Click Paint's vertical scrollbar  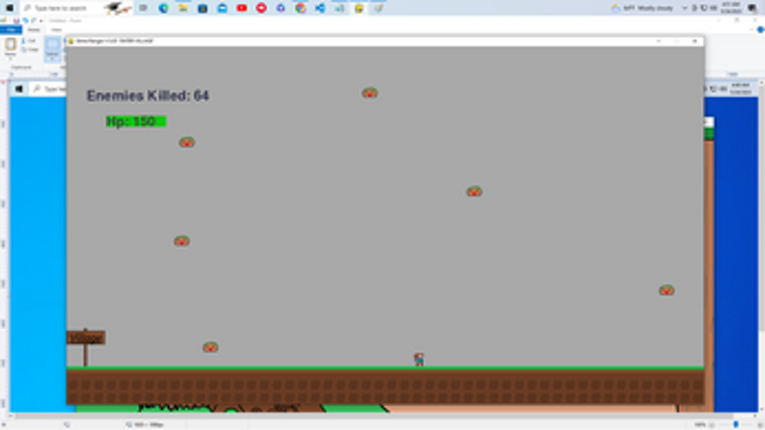tap(762, 246)
